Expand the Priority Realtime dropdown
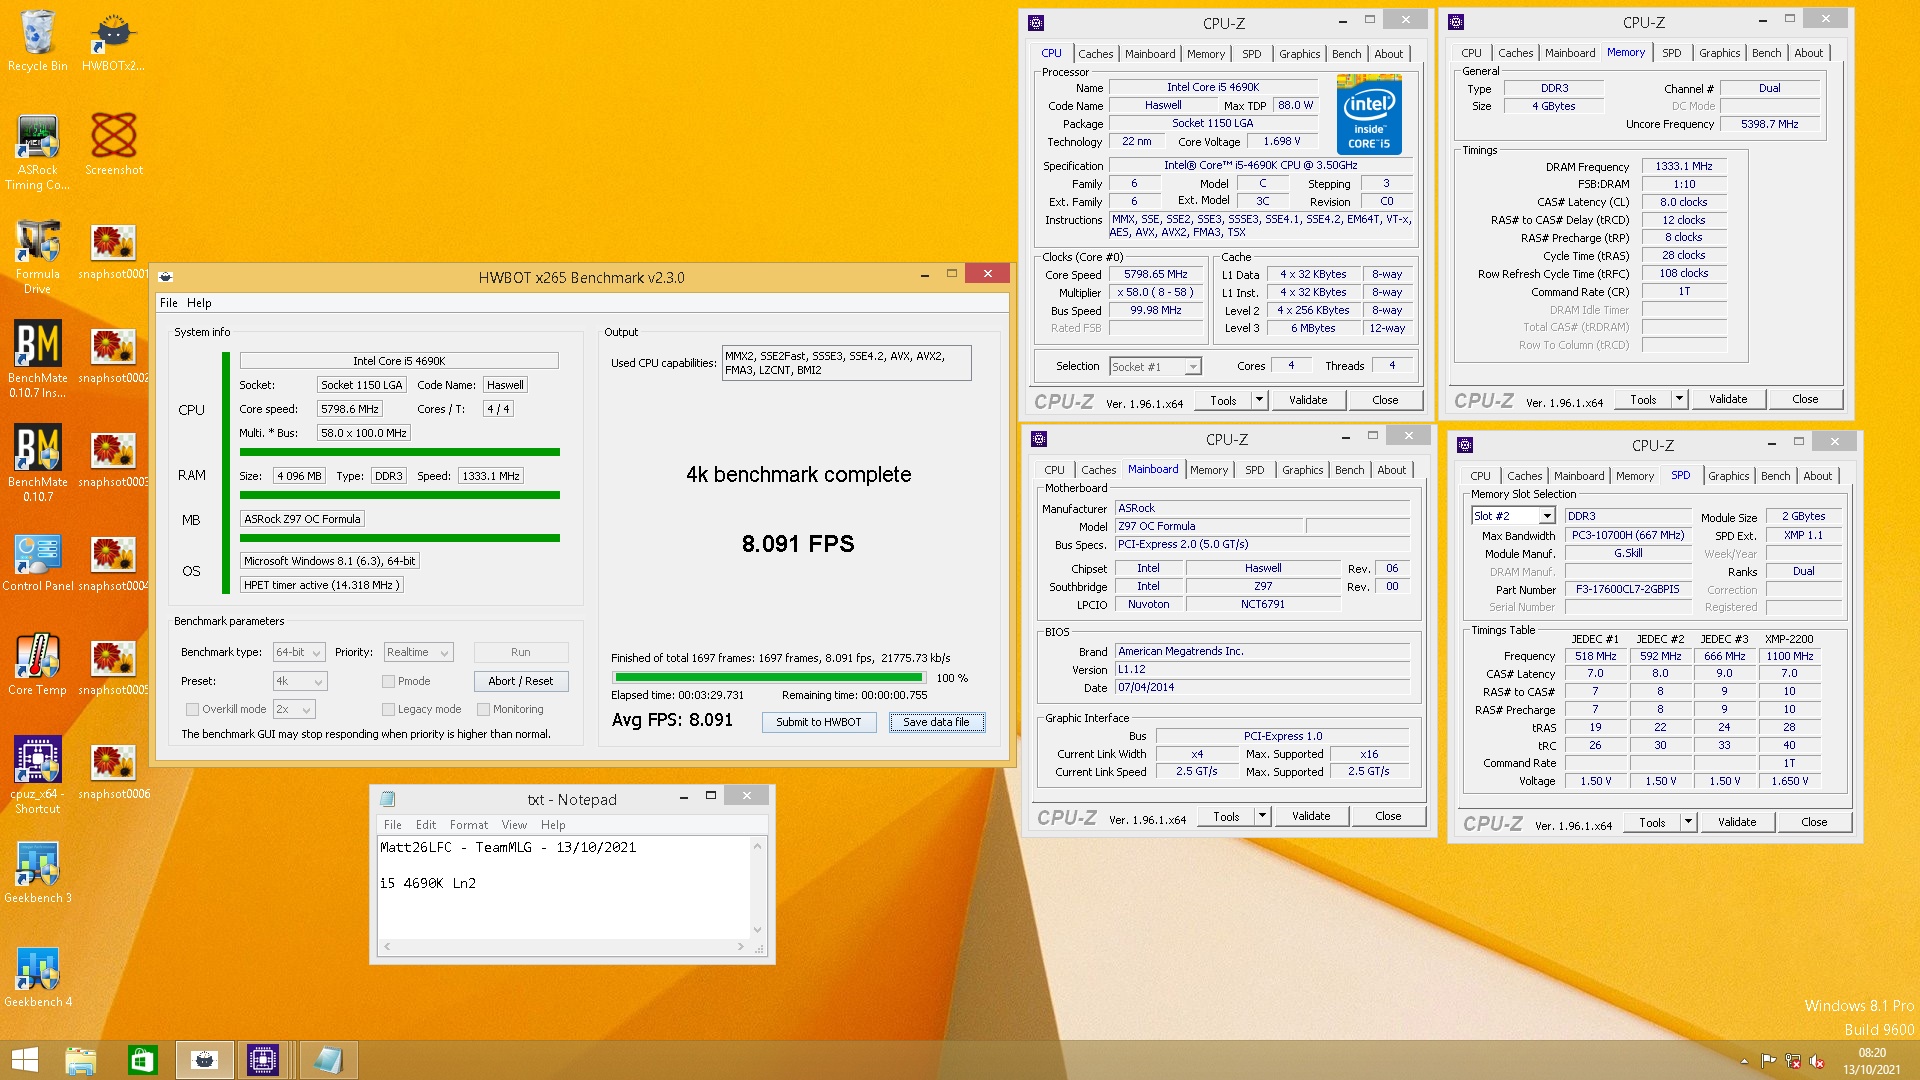Screen dimensions: 1920x1080 tap(419, 652)
